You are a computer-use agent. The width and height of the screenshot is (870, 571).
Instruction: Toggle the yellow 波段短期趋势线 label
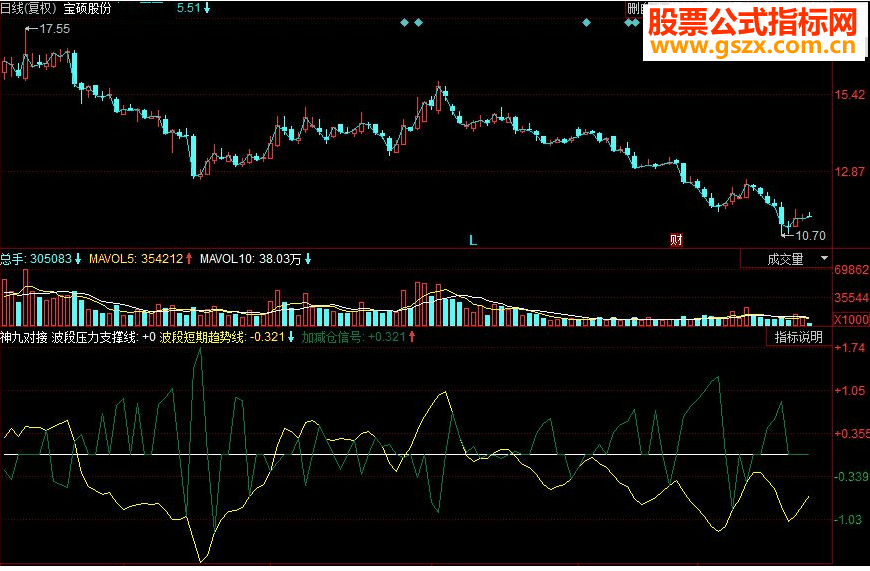pos(203,337)
